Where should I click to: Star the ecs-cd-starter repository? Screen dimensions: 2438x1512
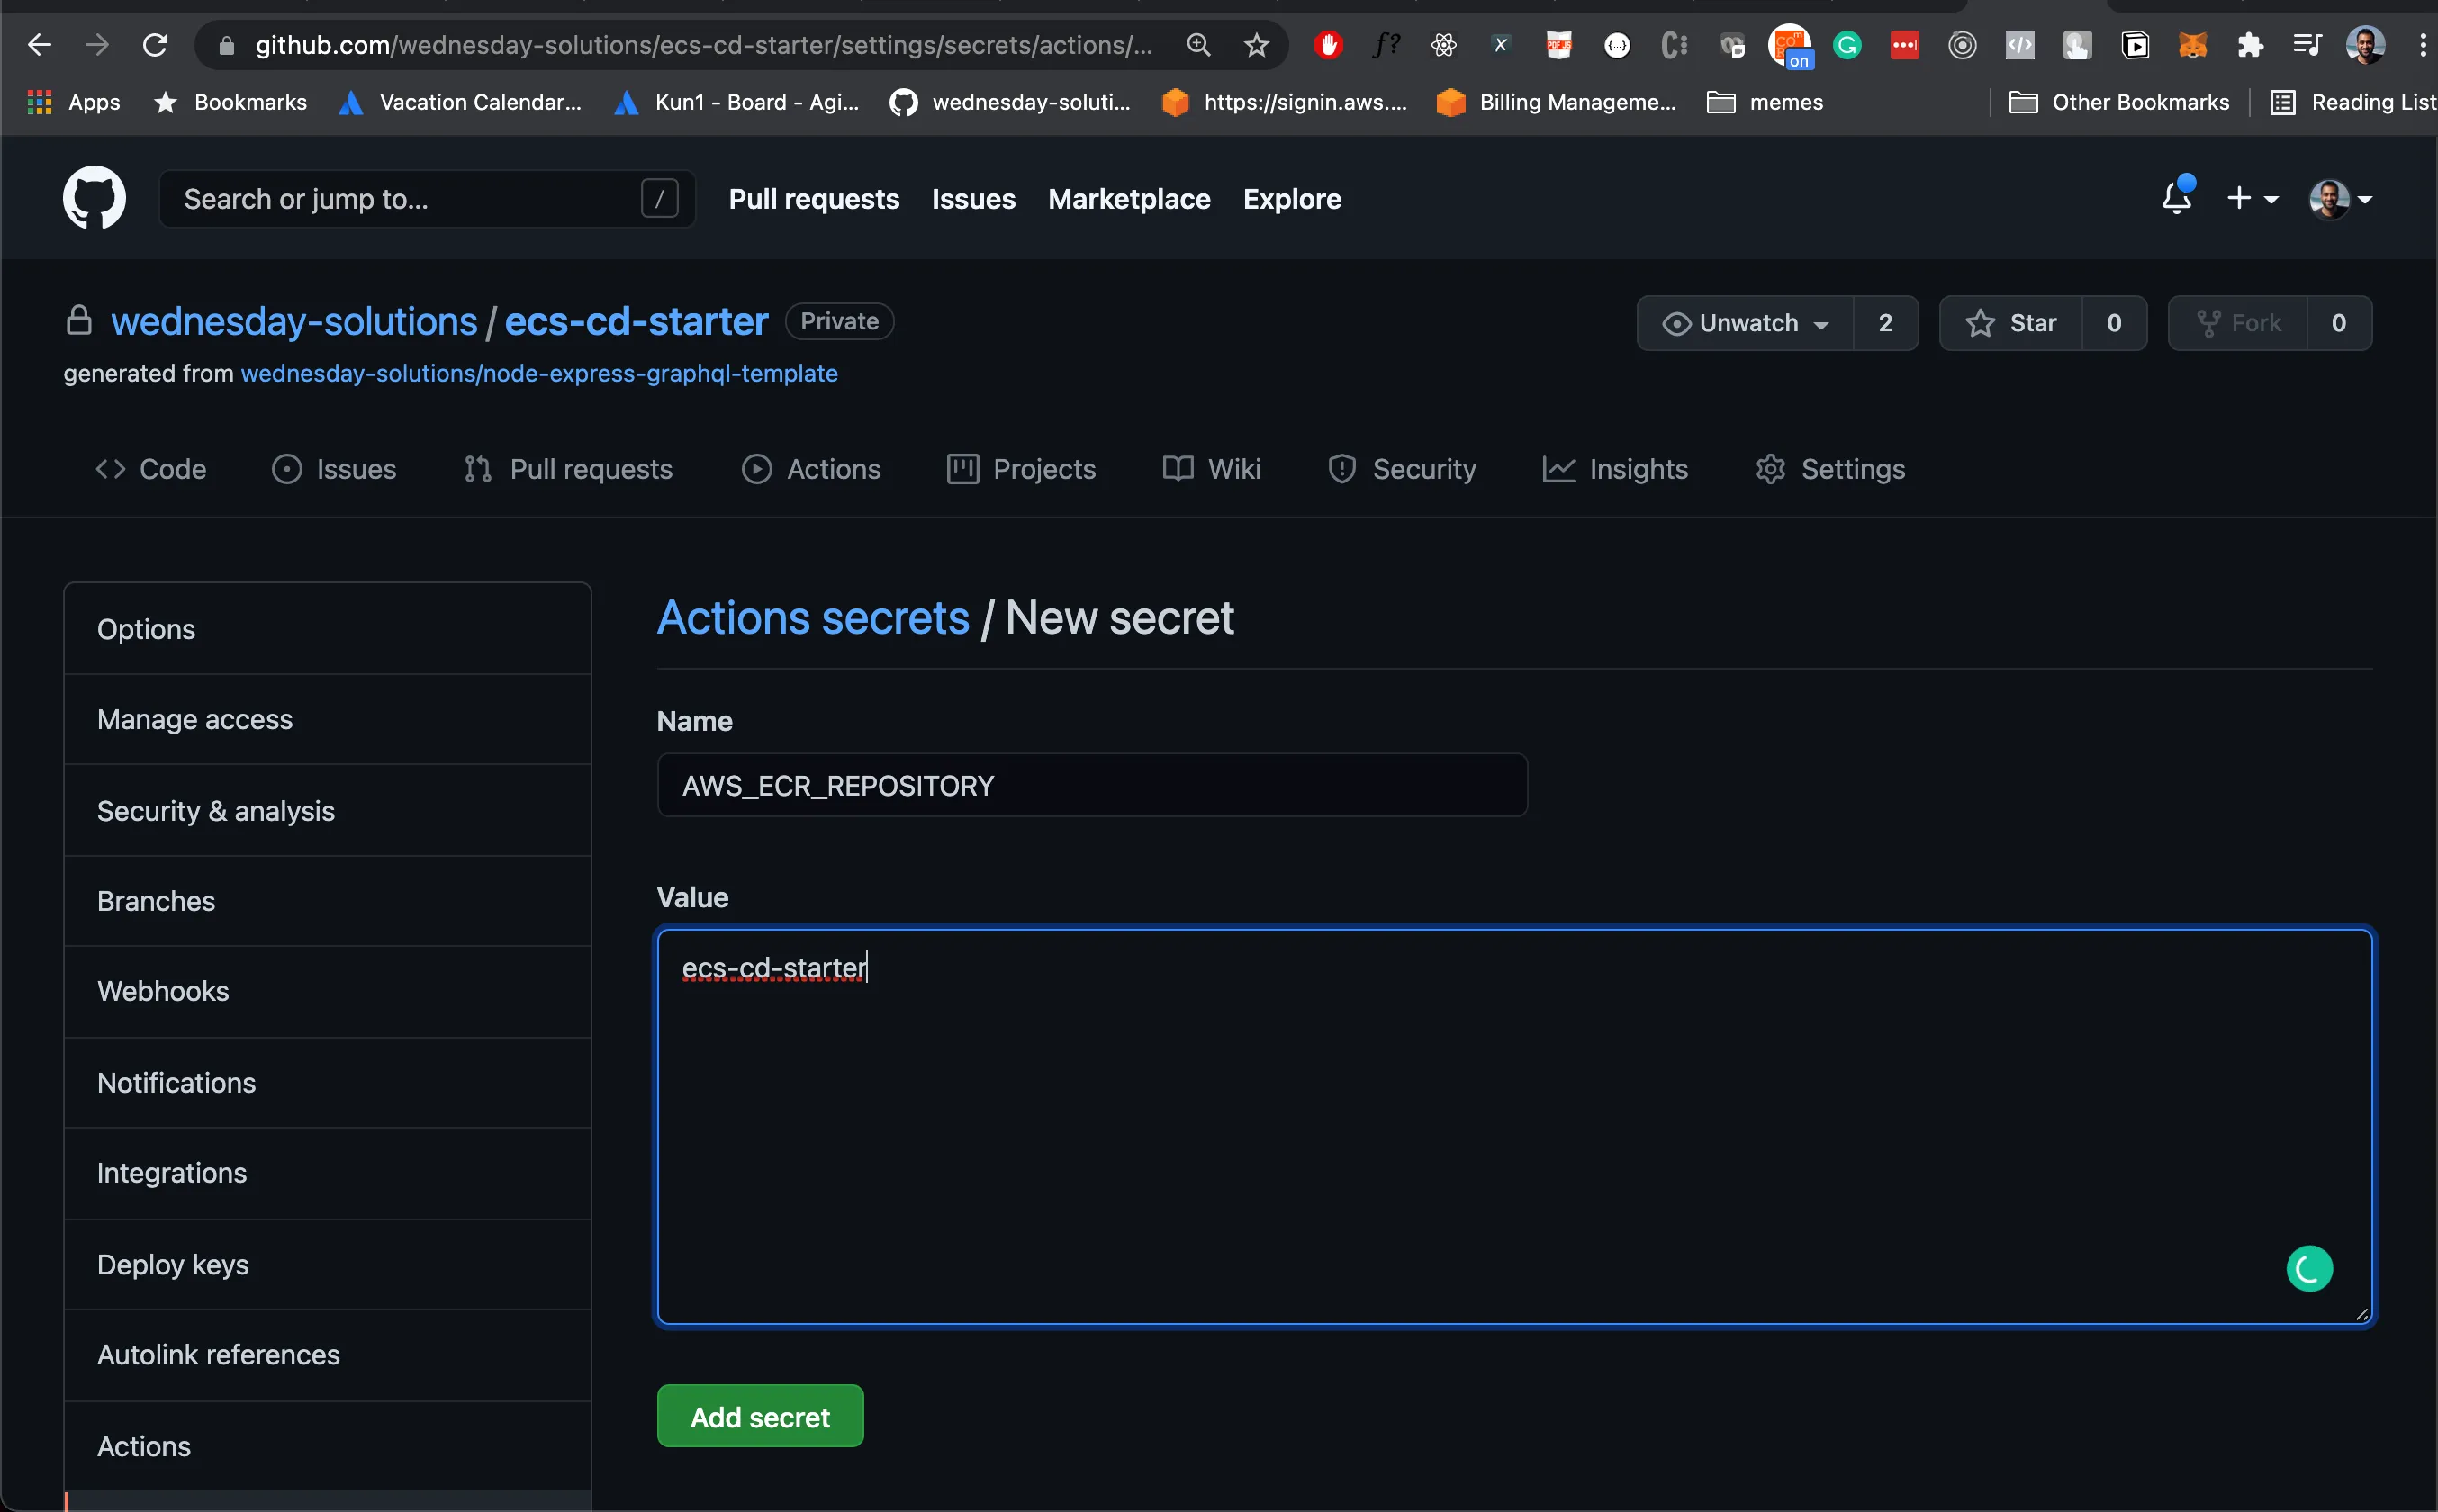point(2011,323)
